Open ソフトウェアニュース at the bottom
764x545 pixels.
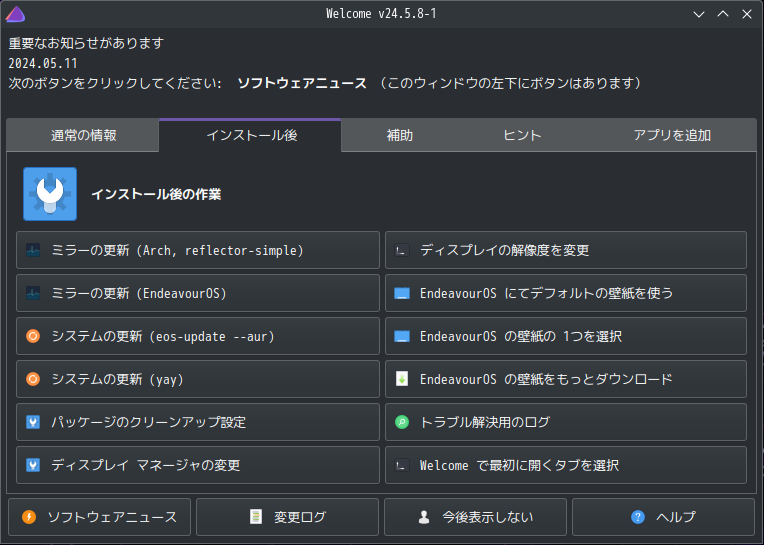click(x=99, y=517)
